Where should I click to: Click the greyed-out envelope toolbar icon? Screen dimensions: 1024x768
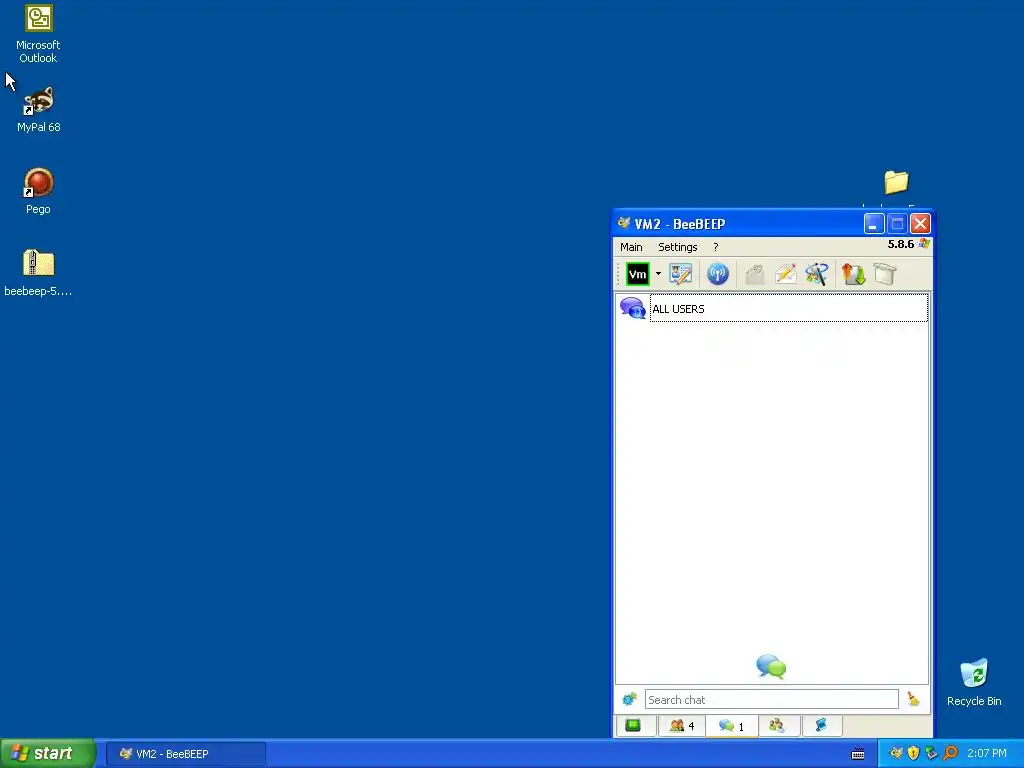point(755,274)
